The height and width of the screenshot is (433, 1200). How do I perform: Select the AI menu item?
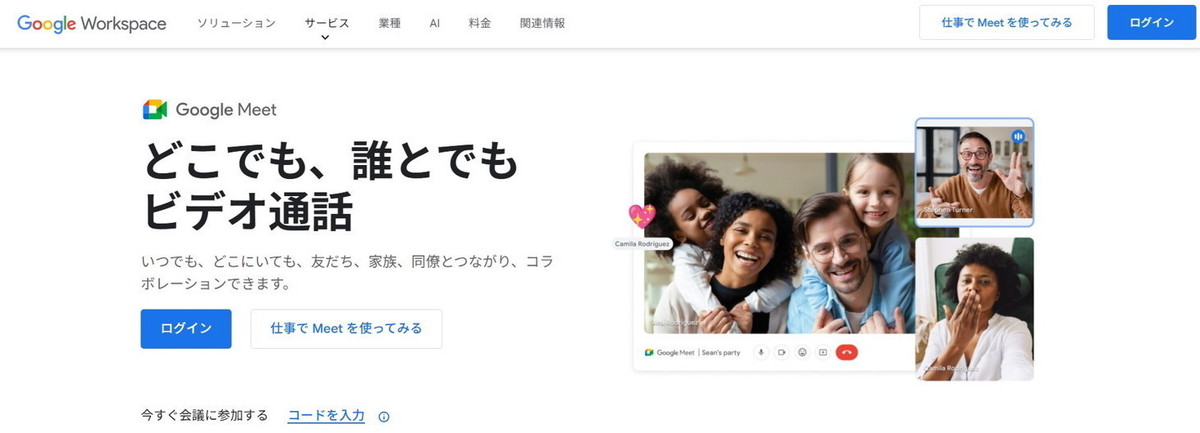point(435,23)
